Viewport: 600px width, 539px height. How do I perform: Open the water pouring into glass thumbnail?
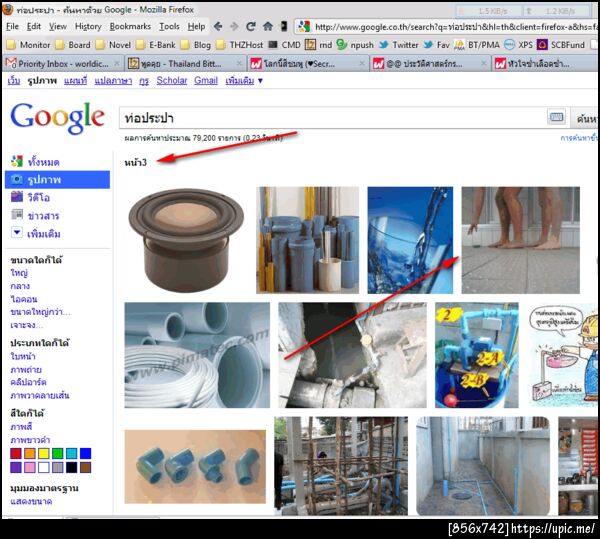(x=410, y=240)
